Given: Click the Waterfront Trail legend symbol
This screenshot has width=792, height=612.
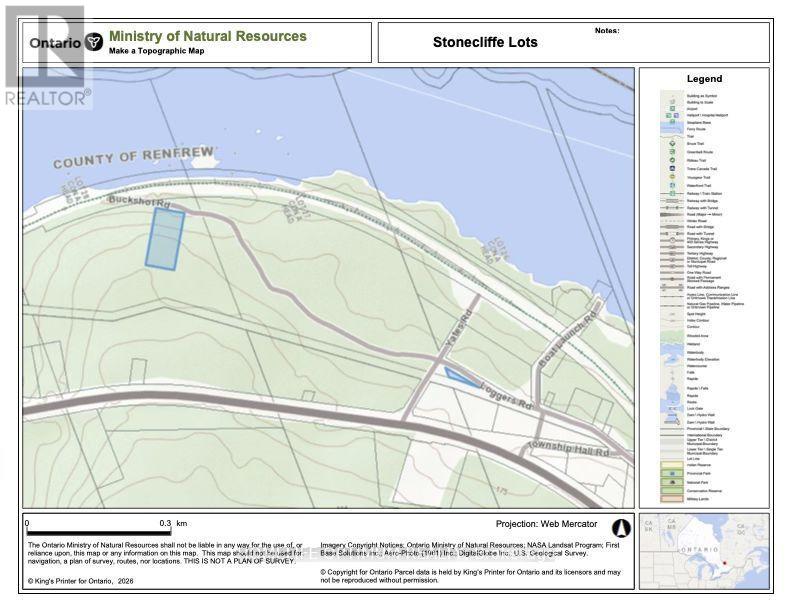Looking at the screenshot, I should 672,185.
